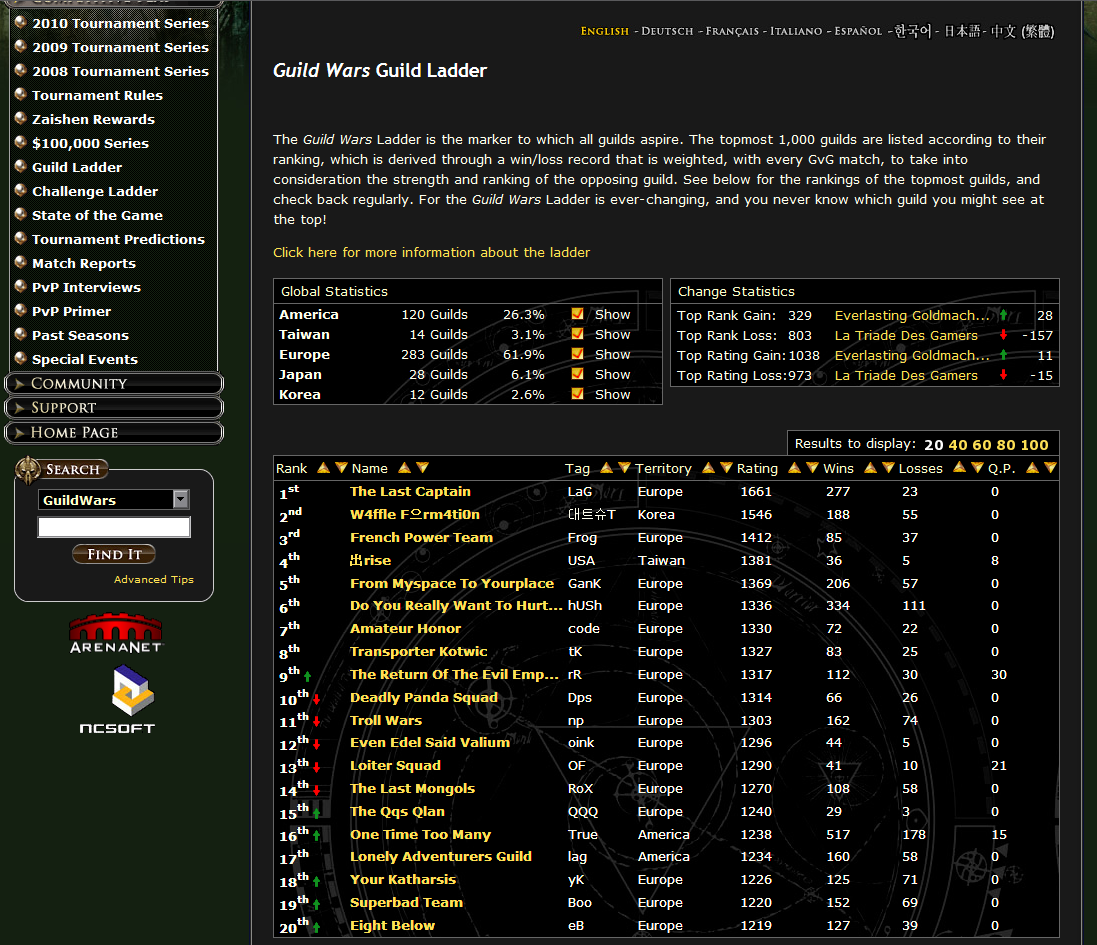Open French Power Team guild page
This screenshot has height=945, width=1097.
coord(422,537)
